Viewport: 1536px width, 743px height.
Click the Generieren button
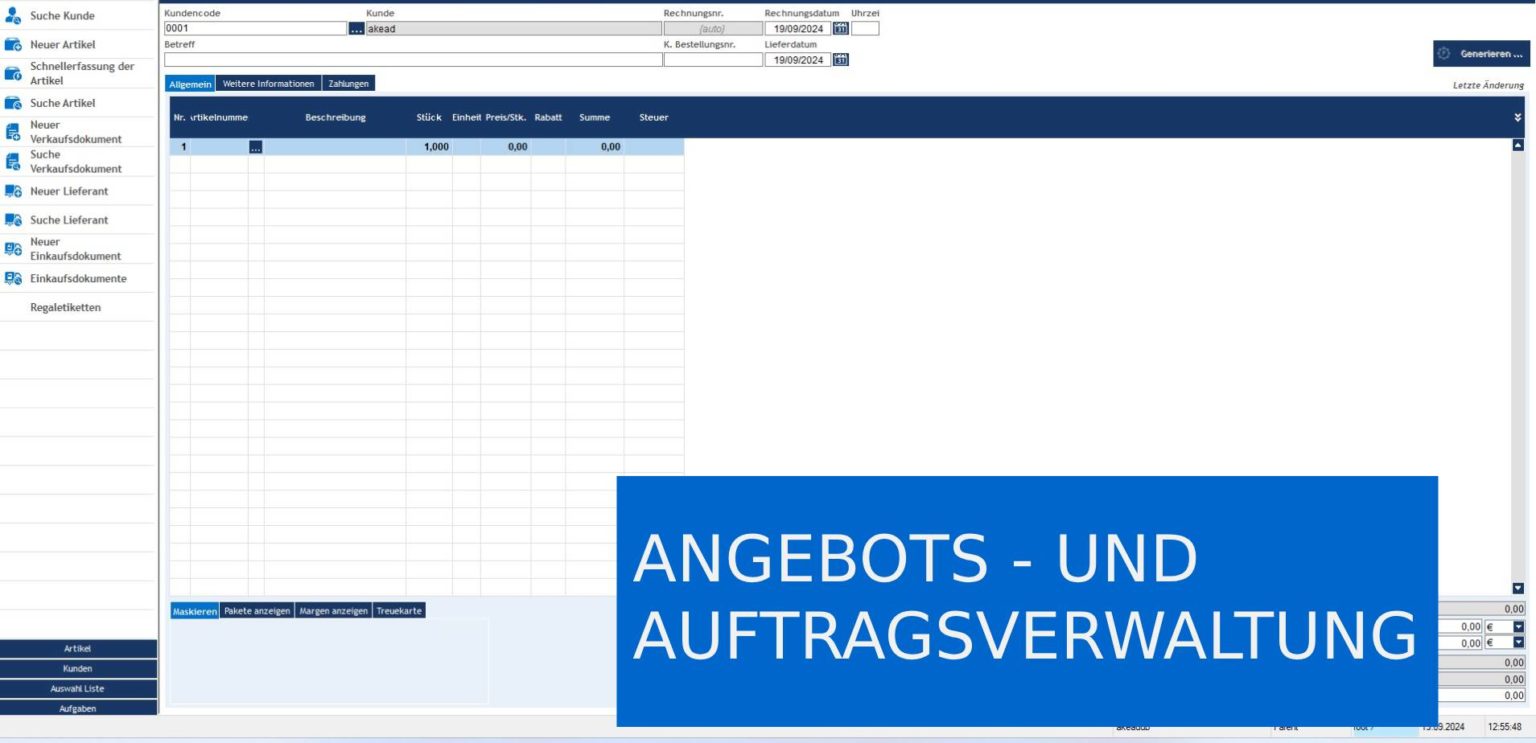[1481, 54]
